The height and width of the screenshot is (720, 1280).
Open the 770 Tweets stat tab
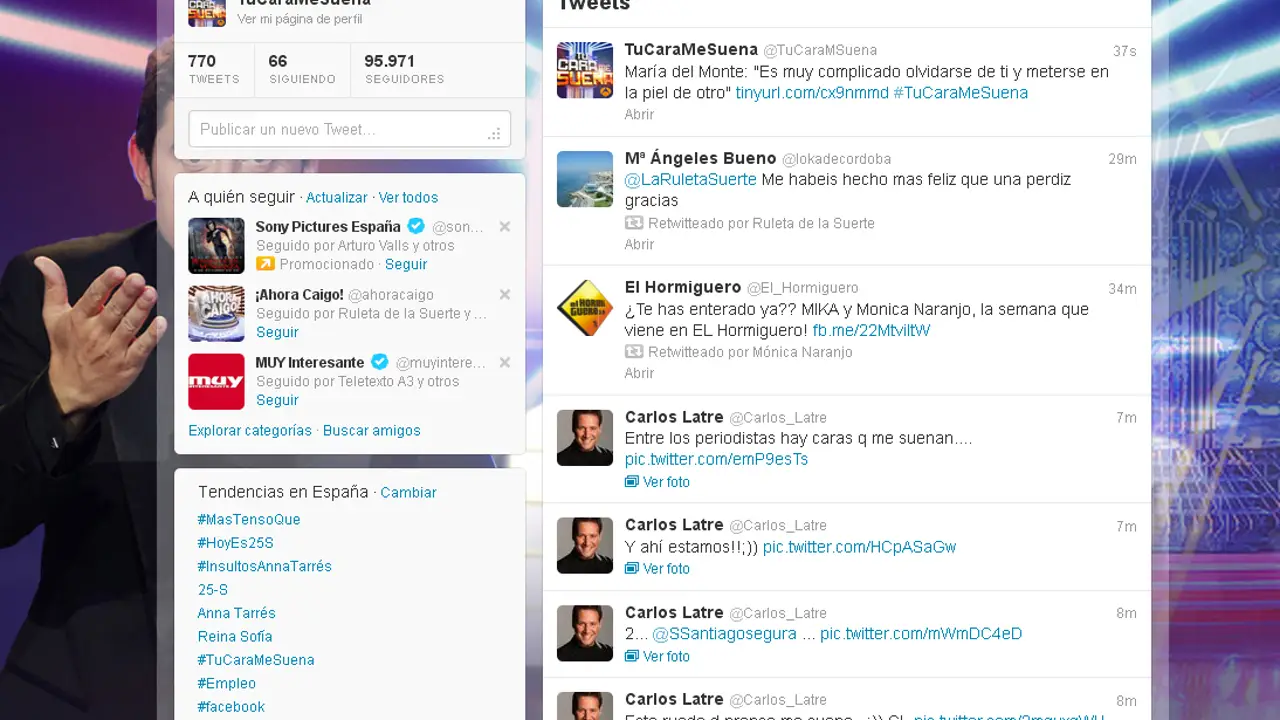pos(214,69)
